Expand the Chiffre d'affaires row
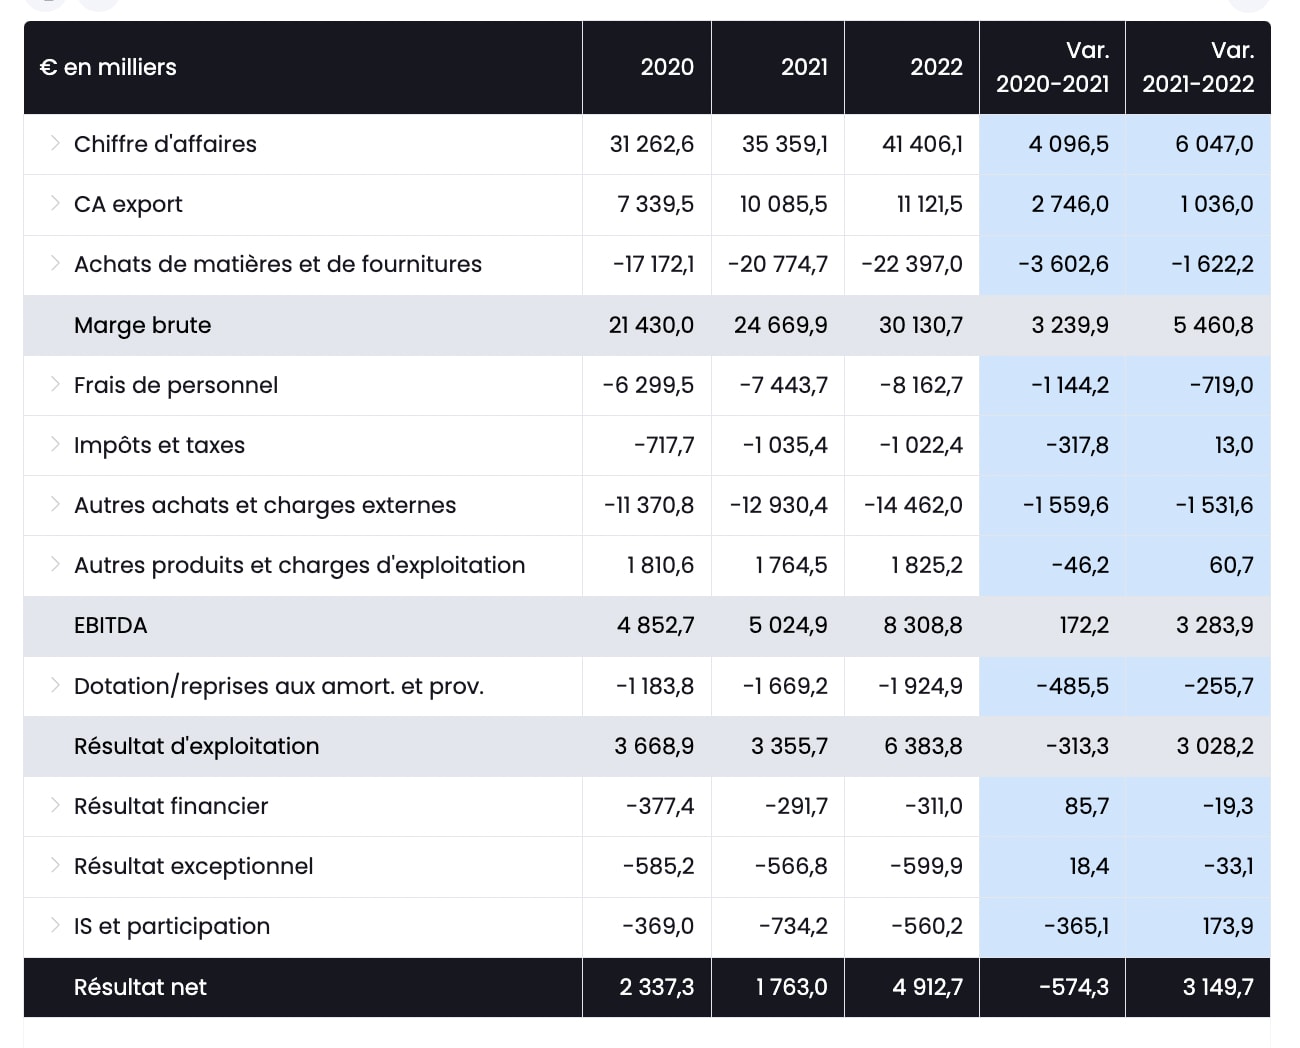 tap(55, 143)
